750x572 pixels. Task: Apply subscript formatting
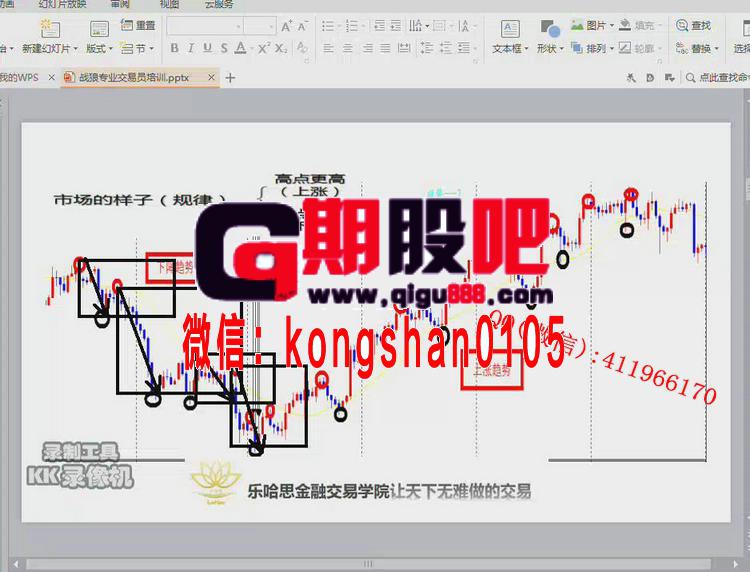(x=281, y=48)
